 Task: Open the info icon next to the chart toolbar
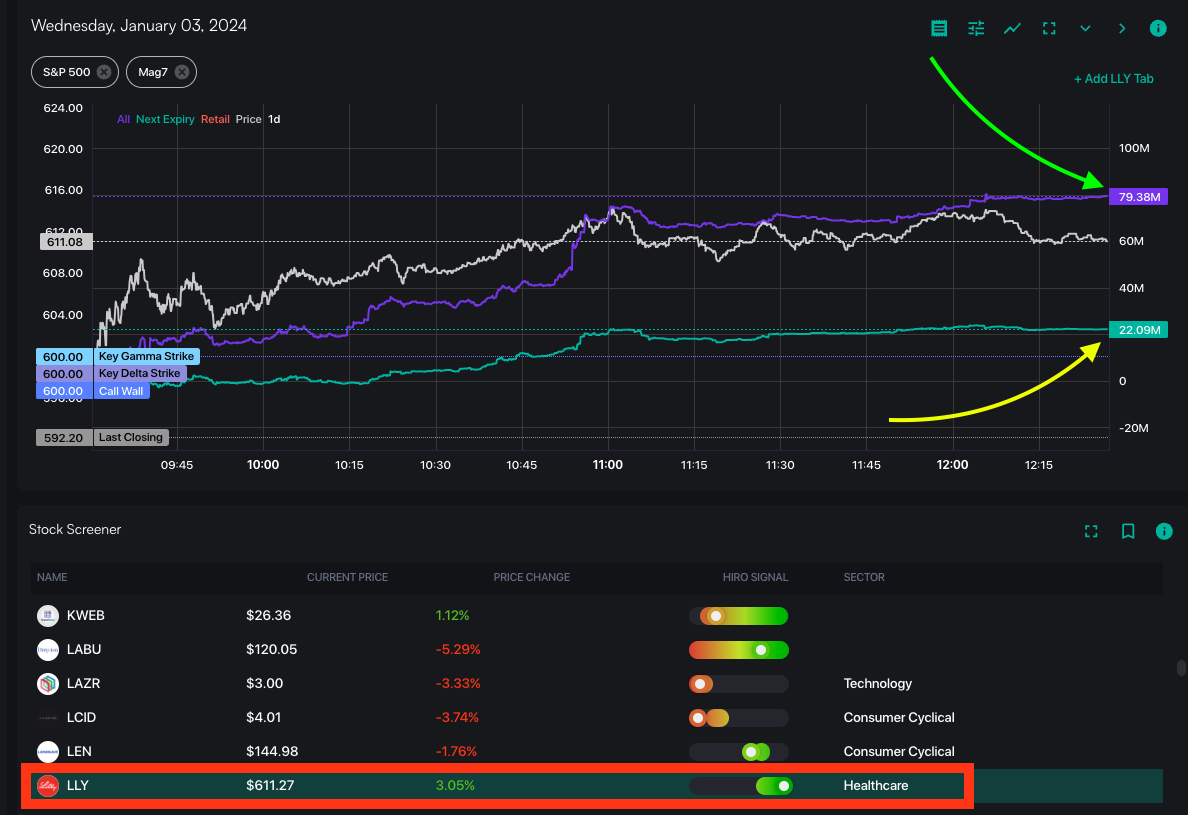pos(1158,28)
